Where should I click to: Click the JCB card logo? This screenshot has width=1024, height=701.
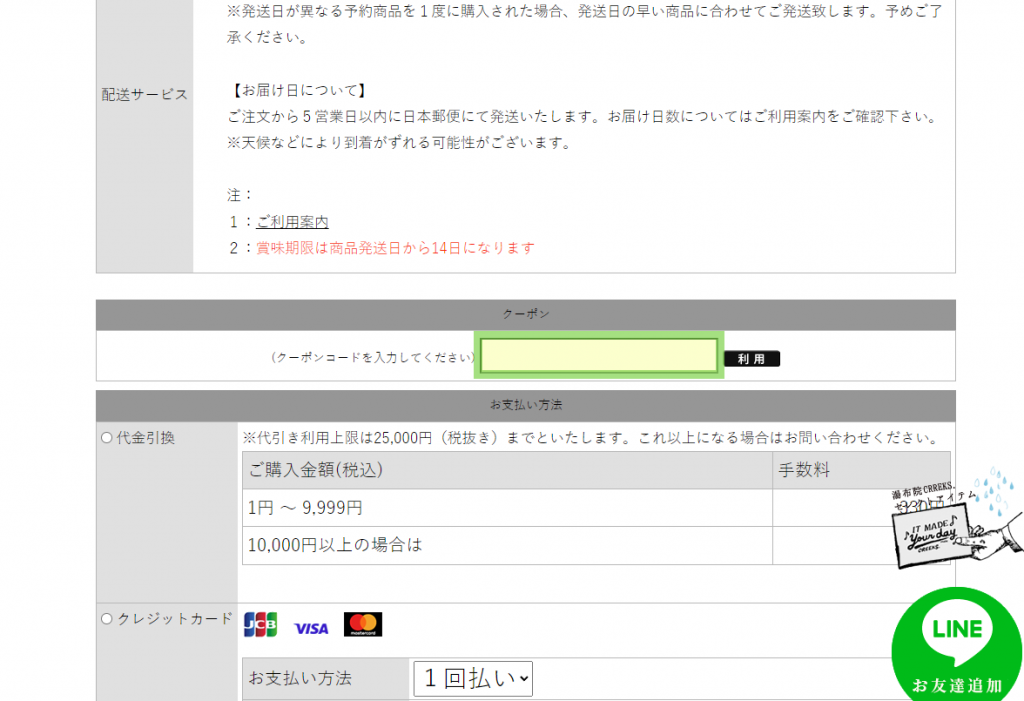(x=260, y=625)
